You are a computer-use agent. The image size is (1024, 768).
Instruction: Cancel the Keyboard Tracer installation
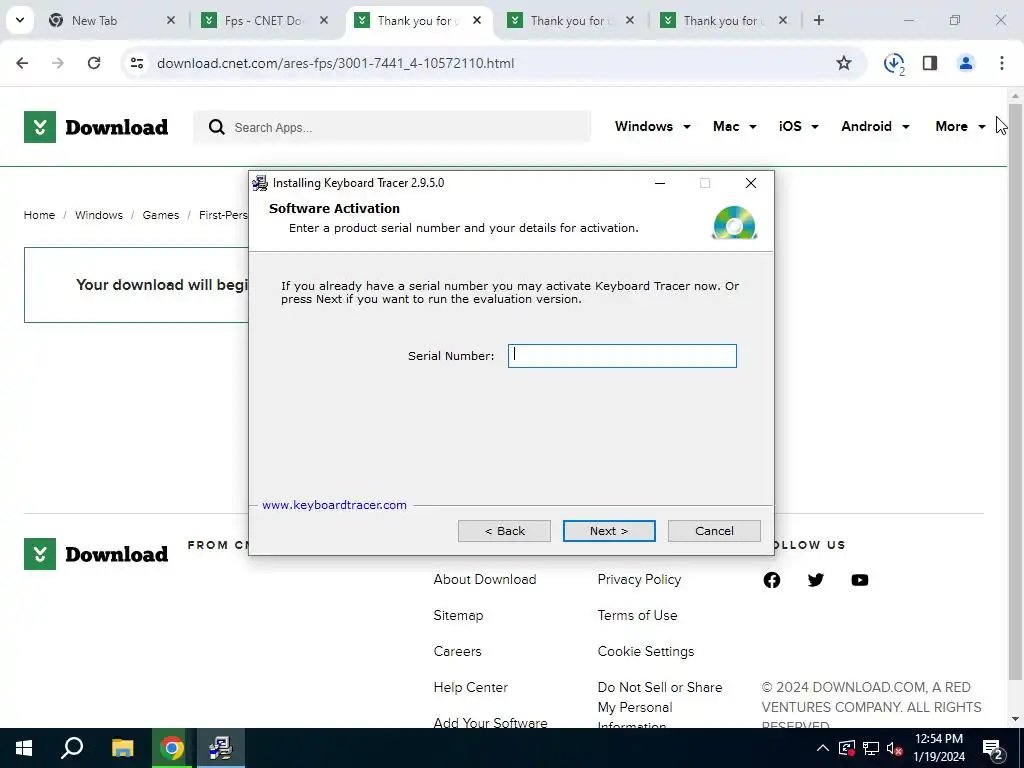[x=714, y=531]
